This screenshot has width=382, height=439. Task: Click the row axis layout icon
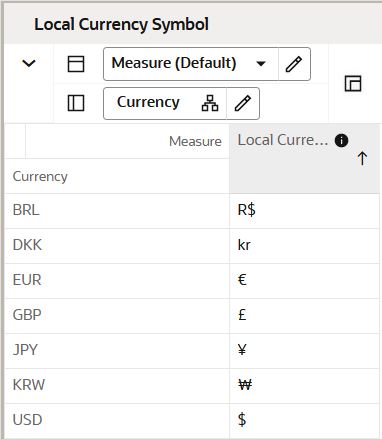tap(76, 103)
